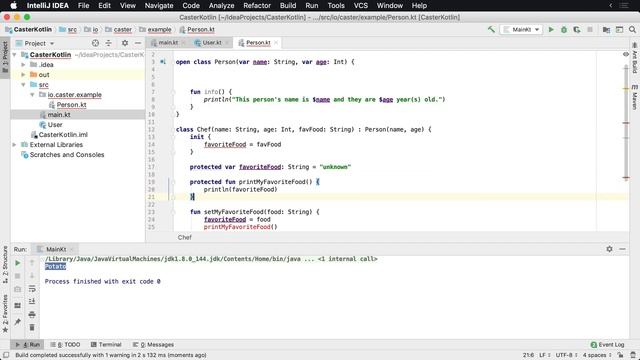Open the Event Log
640x360 pixels.
click(607, 344)
